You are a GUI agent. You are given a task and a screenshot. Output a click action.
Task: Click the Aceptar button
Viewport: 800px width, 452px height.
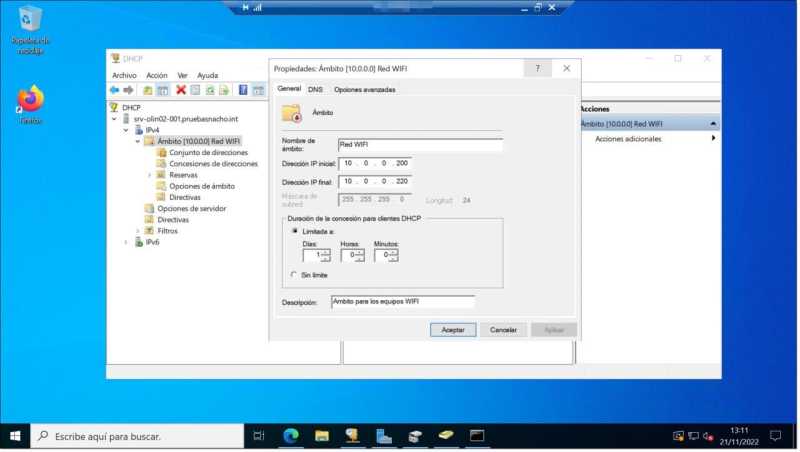coord(453,330)
